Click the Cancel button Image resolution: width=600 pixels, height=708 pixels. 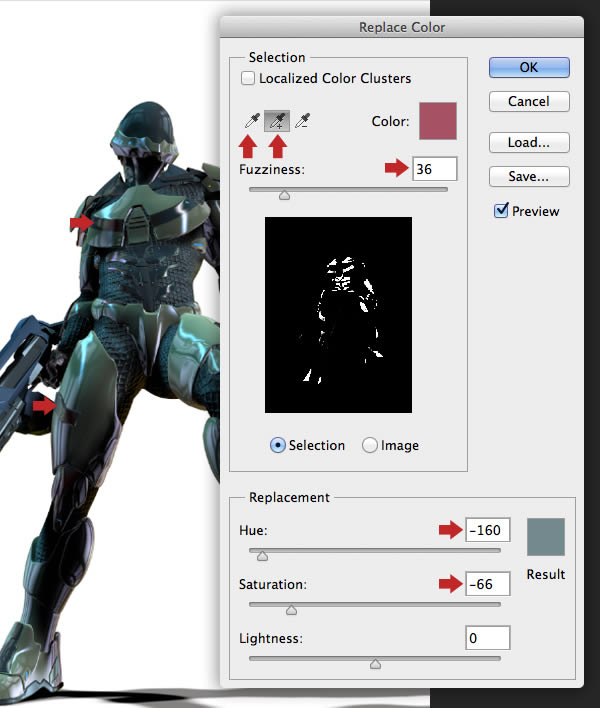[529, 101]
